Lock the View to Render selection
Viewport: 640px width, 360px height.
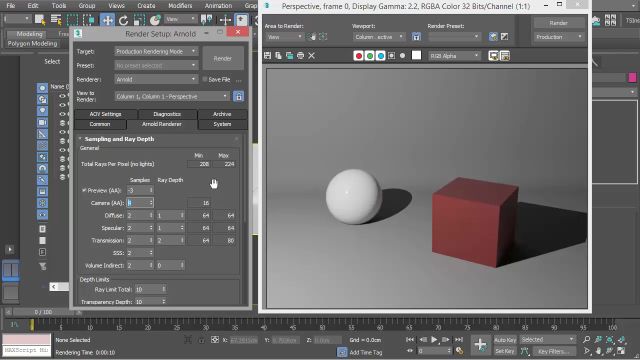pos(238,96)
